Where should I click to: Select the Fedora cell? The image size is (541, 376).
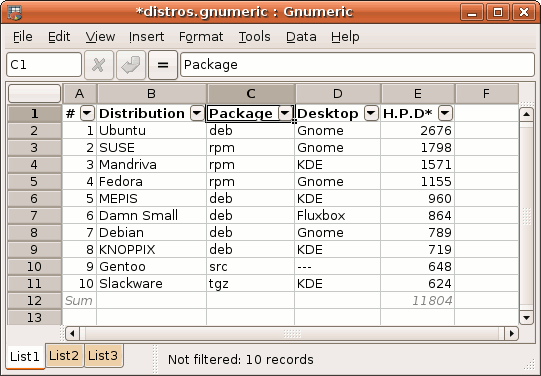pyautogui.click(x=151, y=181)
